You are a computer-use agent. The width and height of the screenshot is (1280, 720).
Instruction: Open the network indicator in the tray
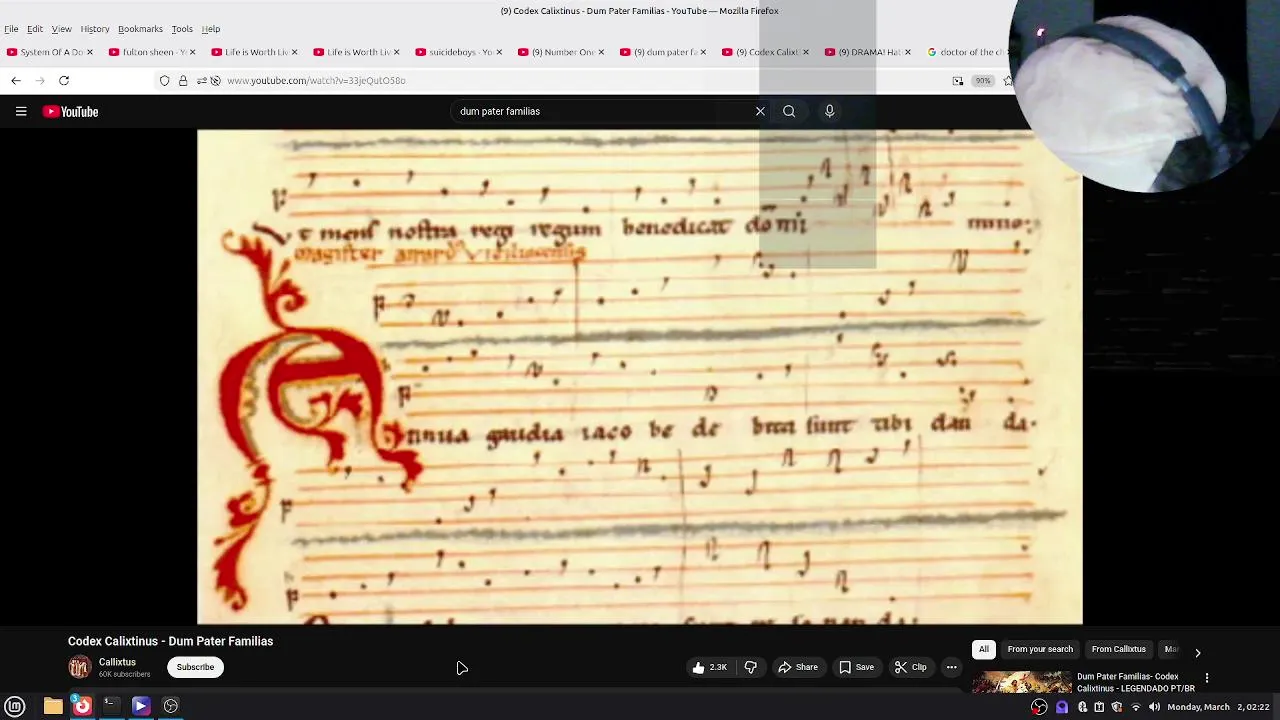(1135, 707)
